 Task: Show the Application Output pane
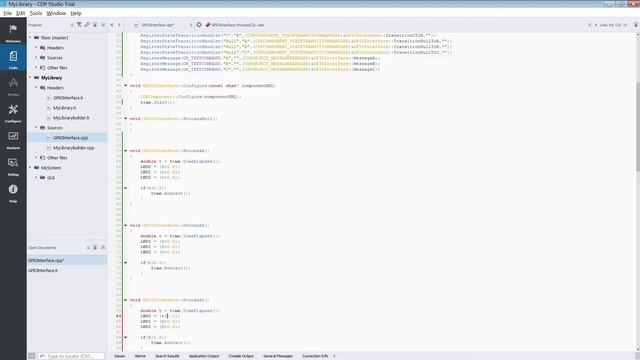click(204, 356)
